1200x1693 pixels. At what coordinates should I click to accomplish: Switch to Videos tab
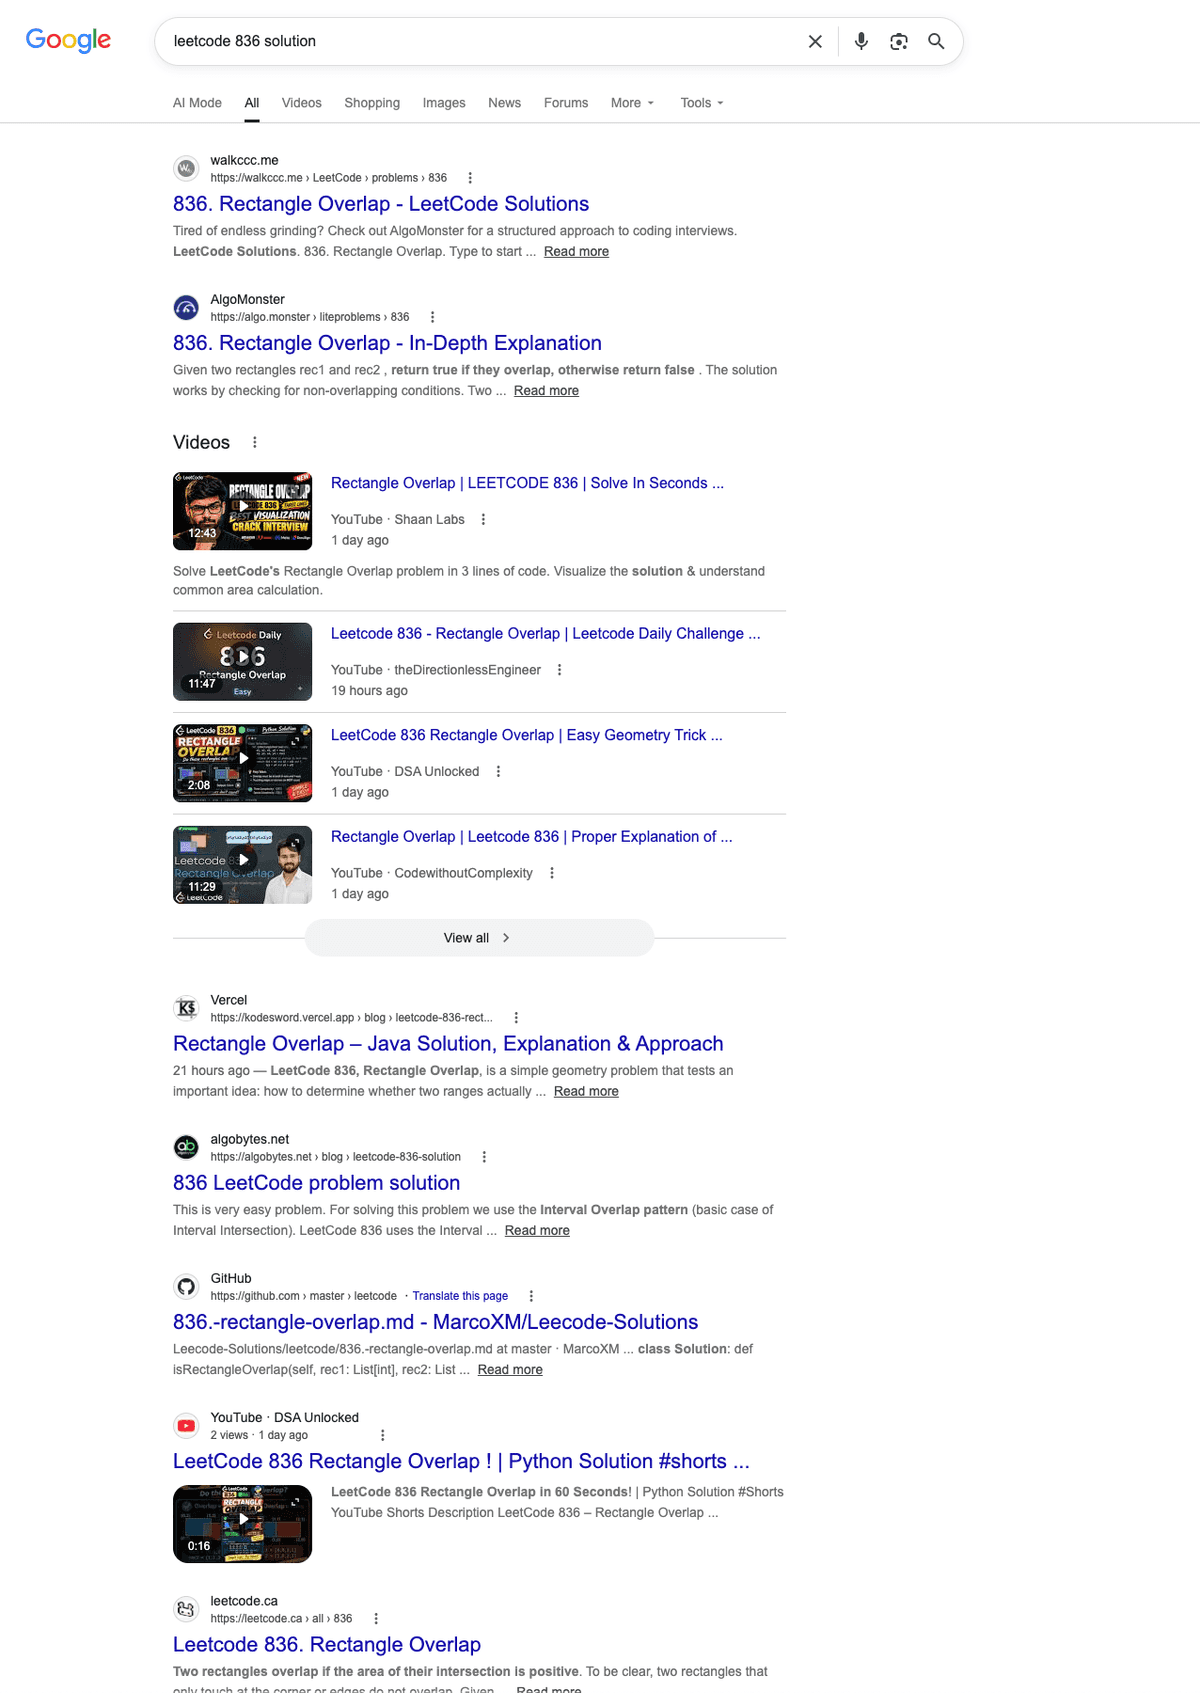tap(302, 103)
